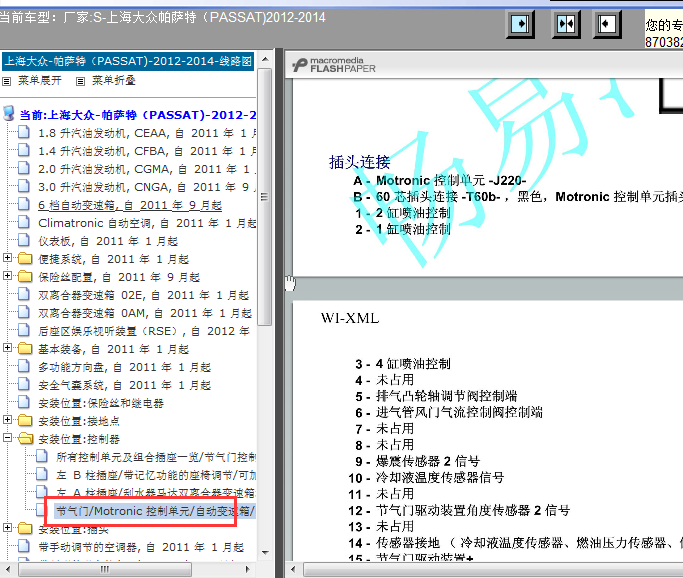Click page icon of 仪表板

click(x=24, y=240)
